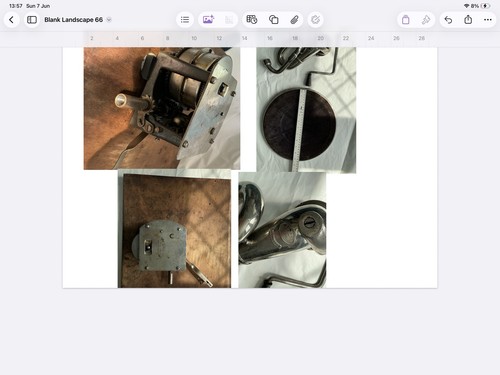This screenshot has width=500, height=375.
Task: Click ruler mark 28
Action: pyautogui.click(x=422, y=38)
